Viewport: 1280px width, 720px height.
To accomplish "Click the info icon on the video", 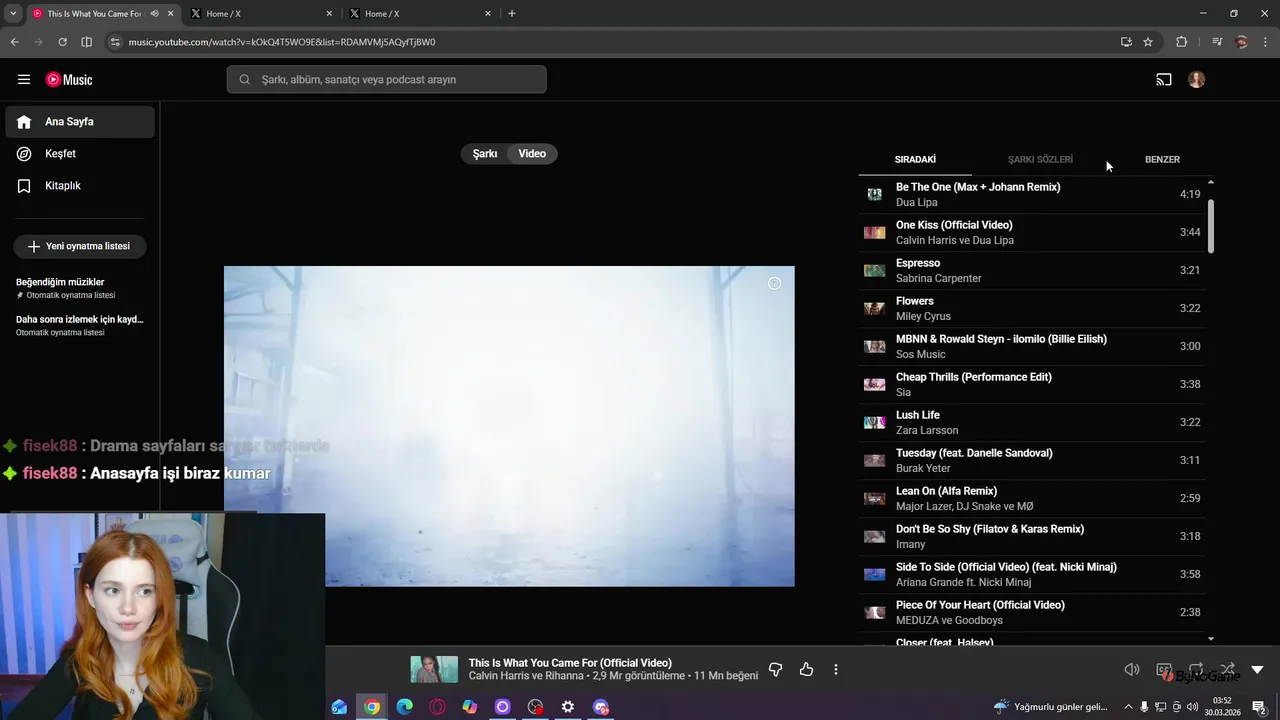I will 774,284.
